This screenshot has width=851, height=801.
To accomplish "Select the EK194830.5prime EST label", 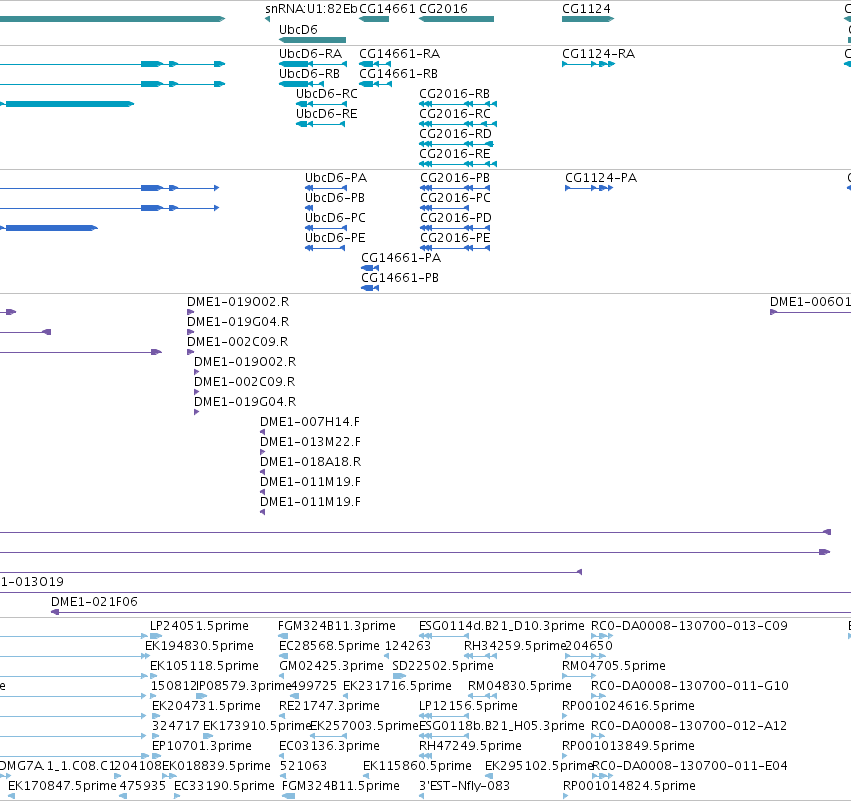I will pos(199,646).
